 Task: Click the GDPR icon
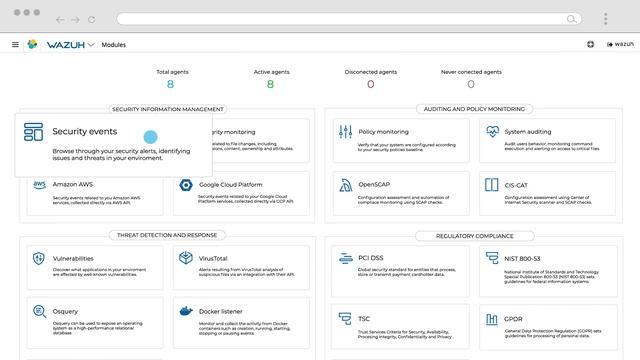491,319
